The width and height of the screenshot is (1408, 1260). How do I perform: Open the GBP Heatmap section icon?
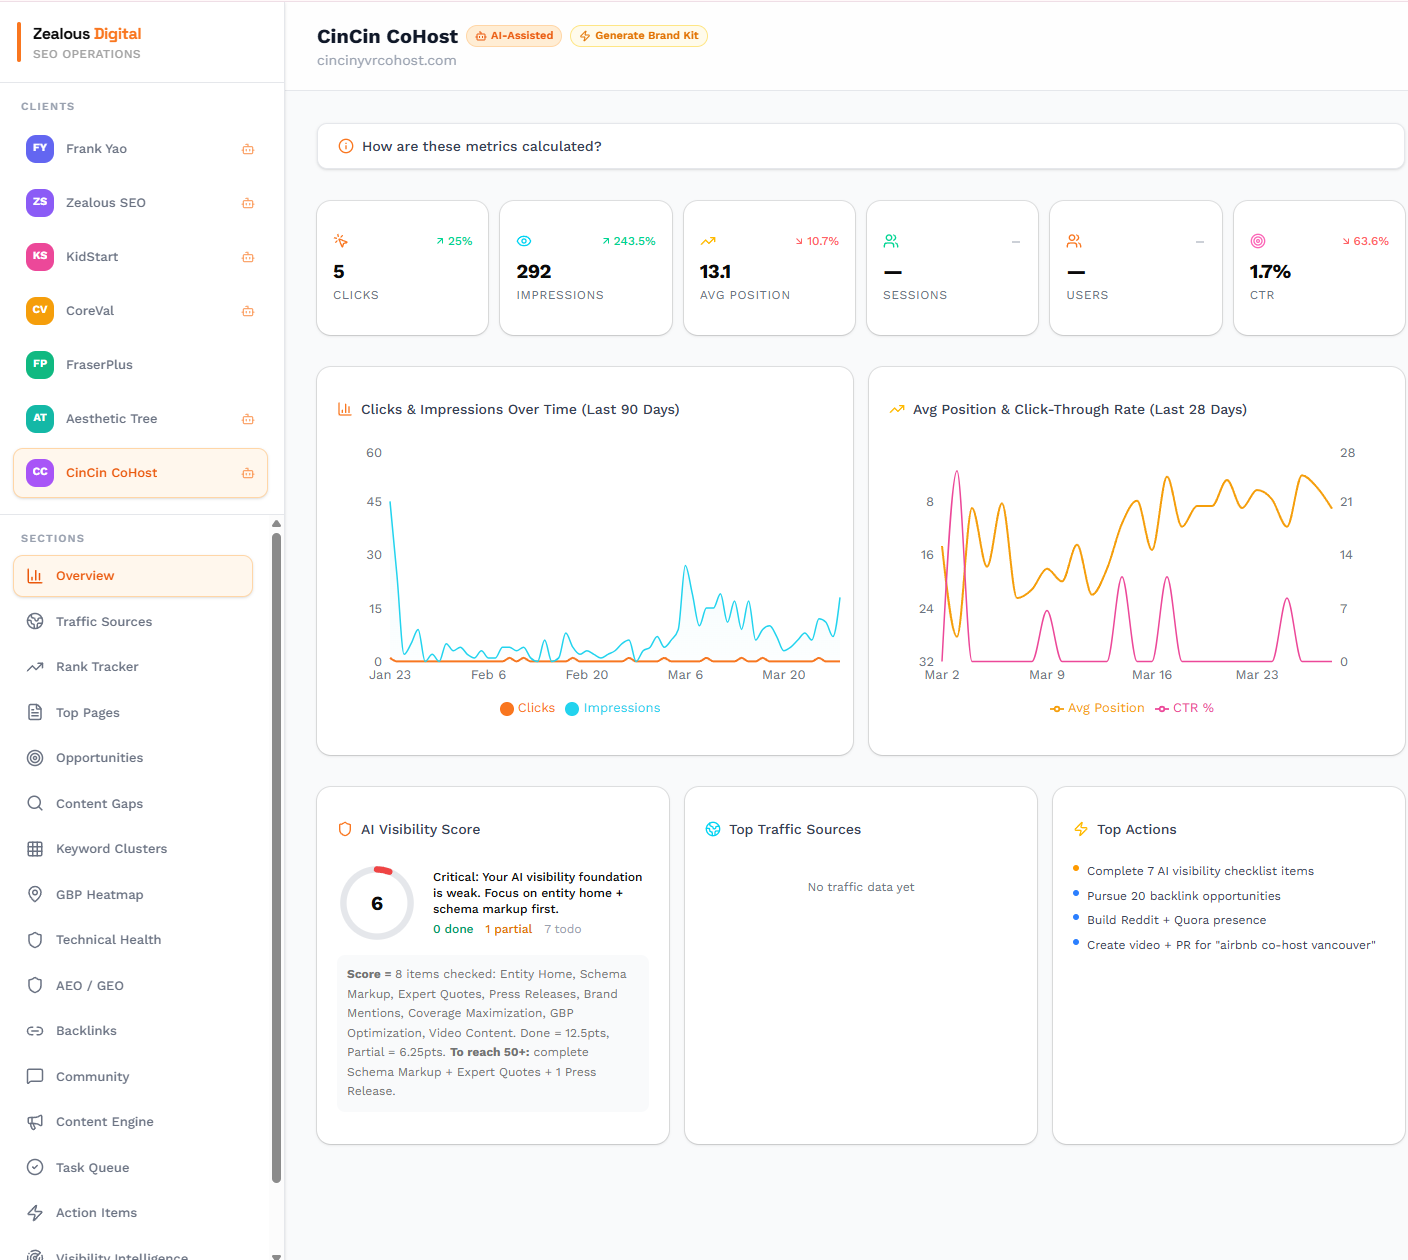pyautogui.click(x=35, y=894)
